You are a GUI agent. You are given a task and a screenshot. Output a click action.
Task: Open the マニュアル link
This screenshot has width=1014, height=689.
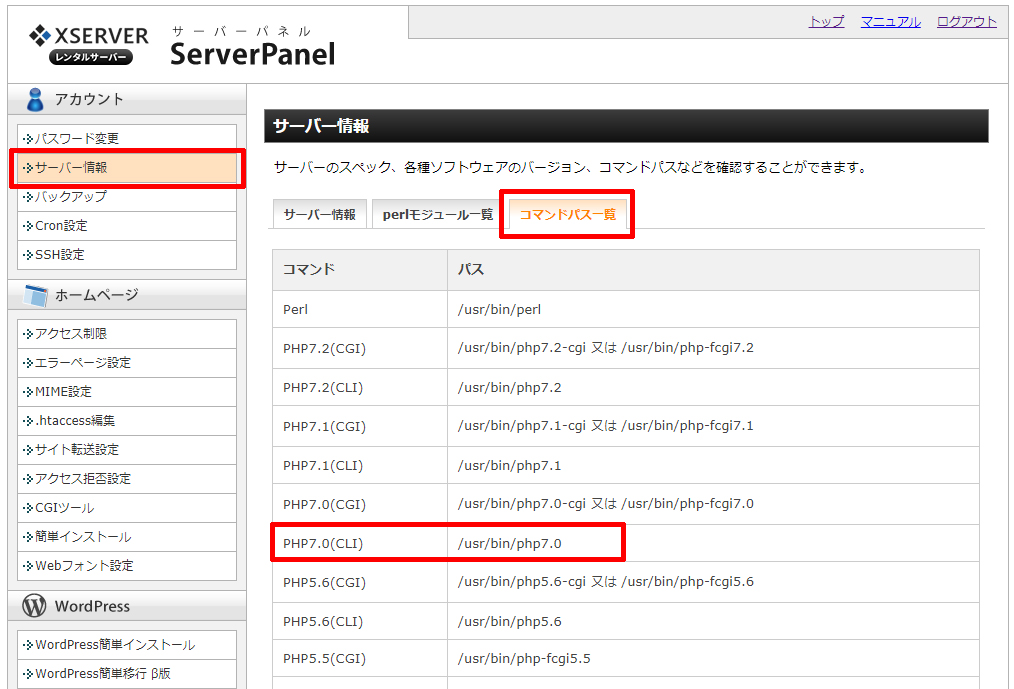pos(890,22)
